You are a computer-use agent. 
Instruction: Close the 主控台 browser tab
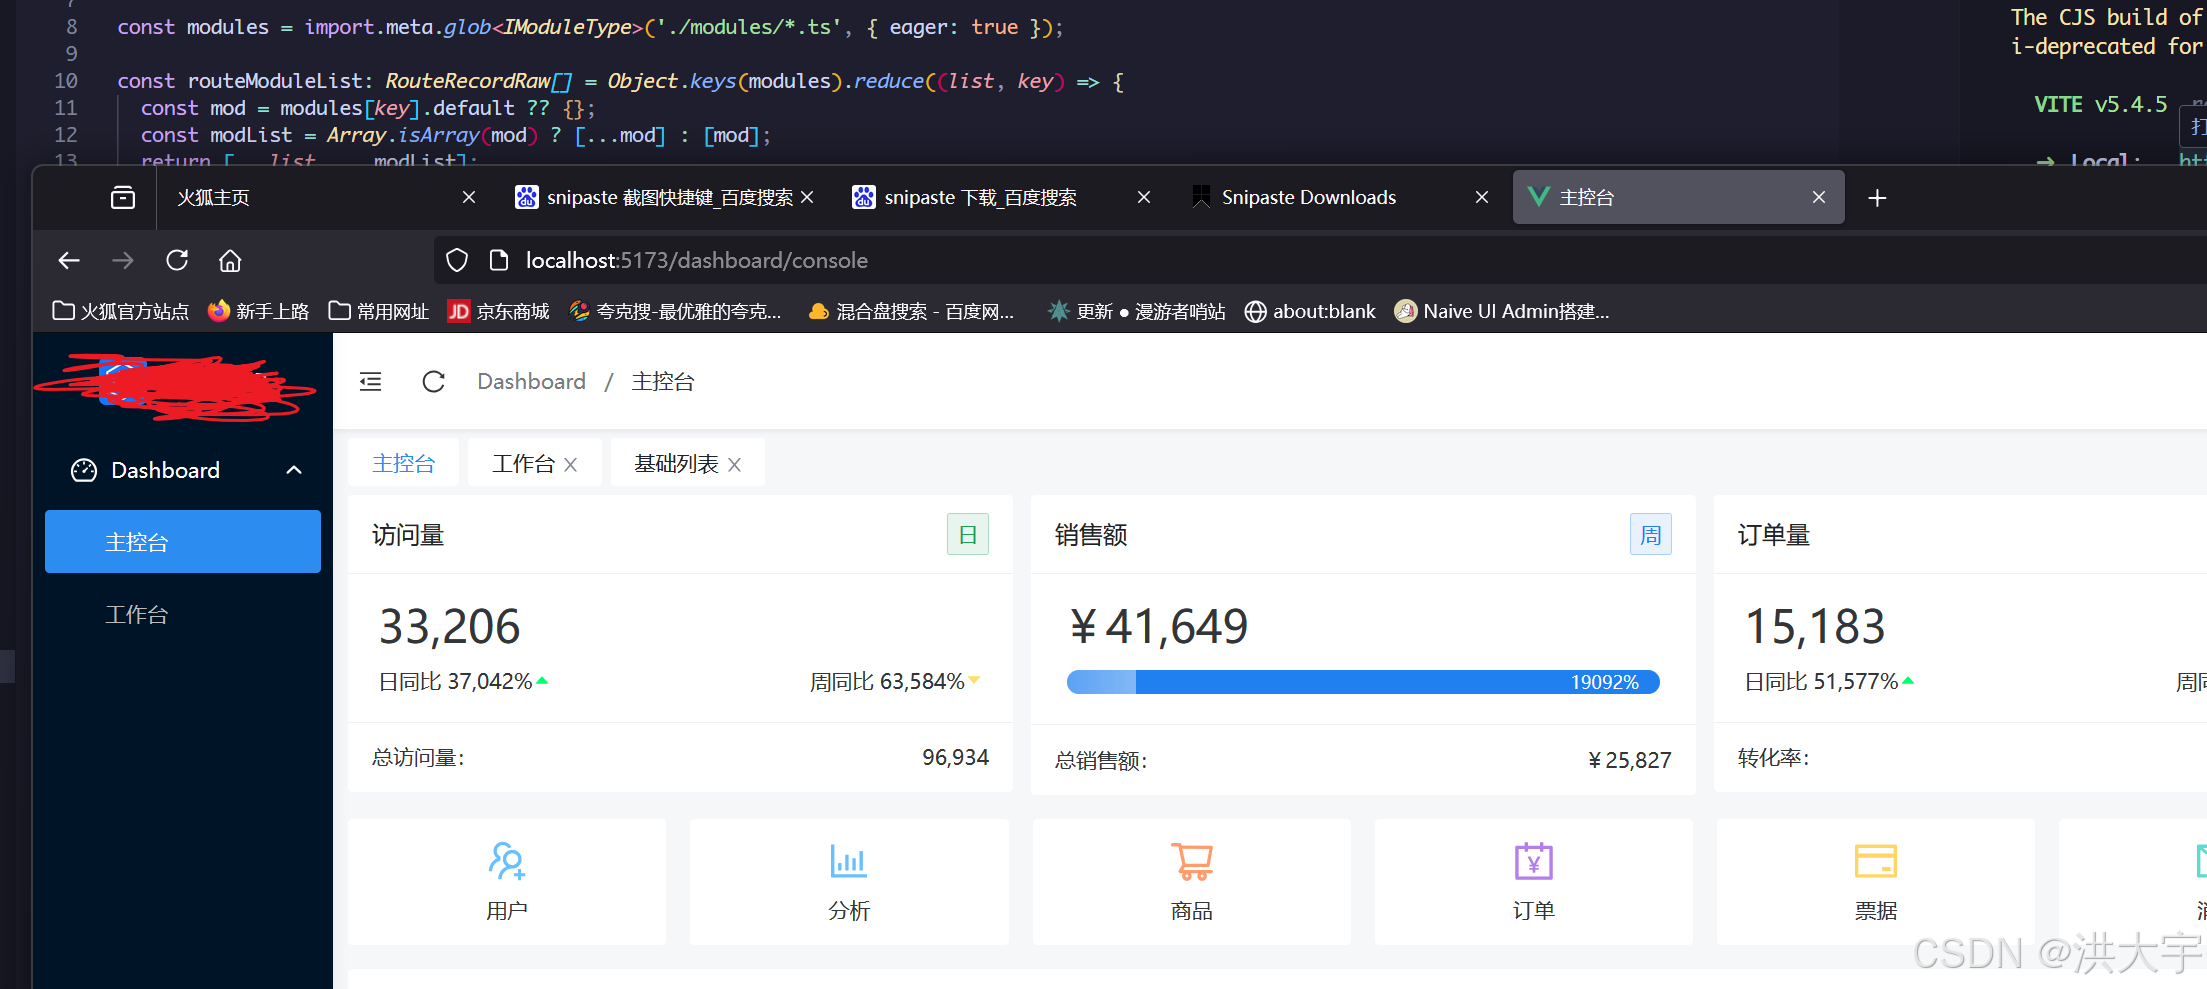1819,197
